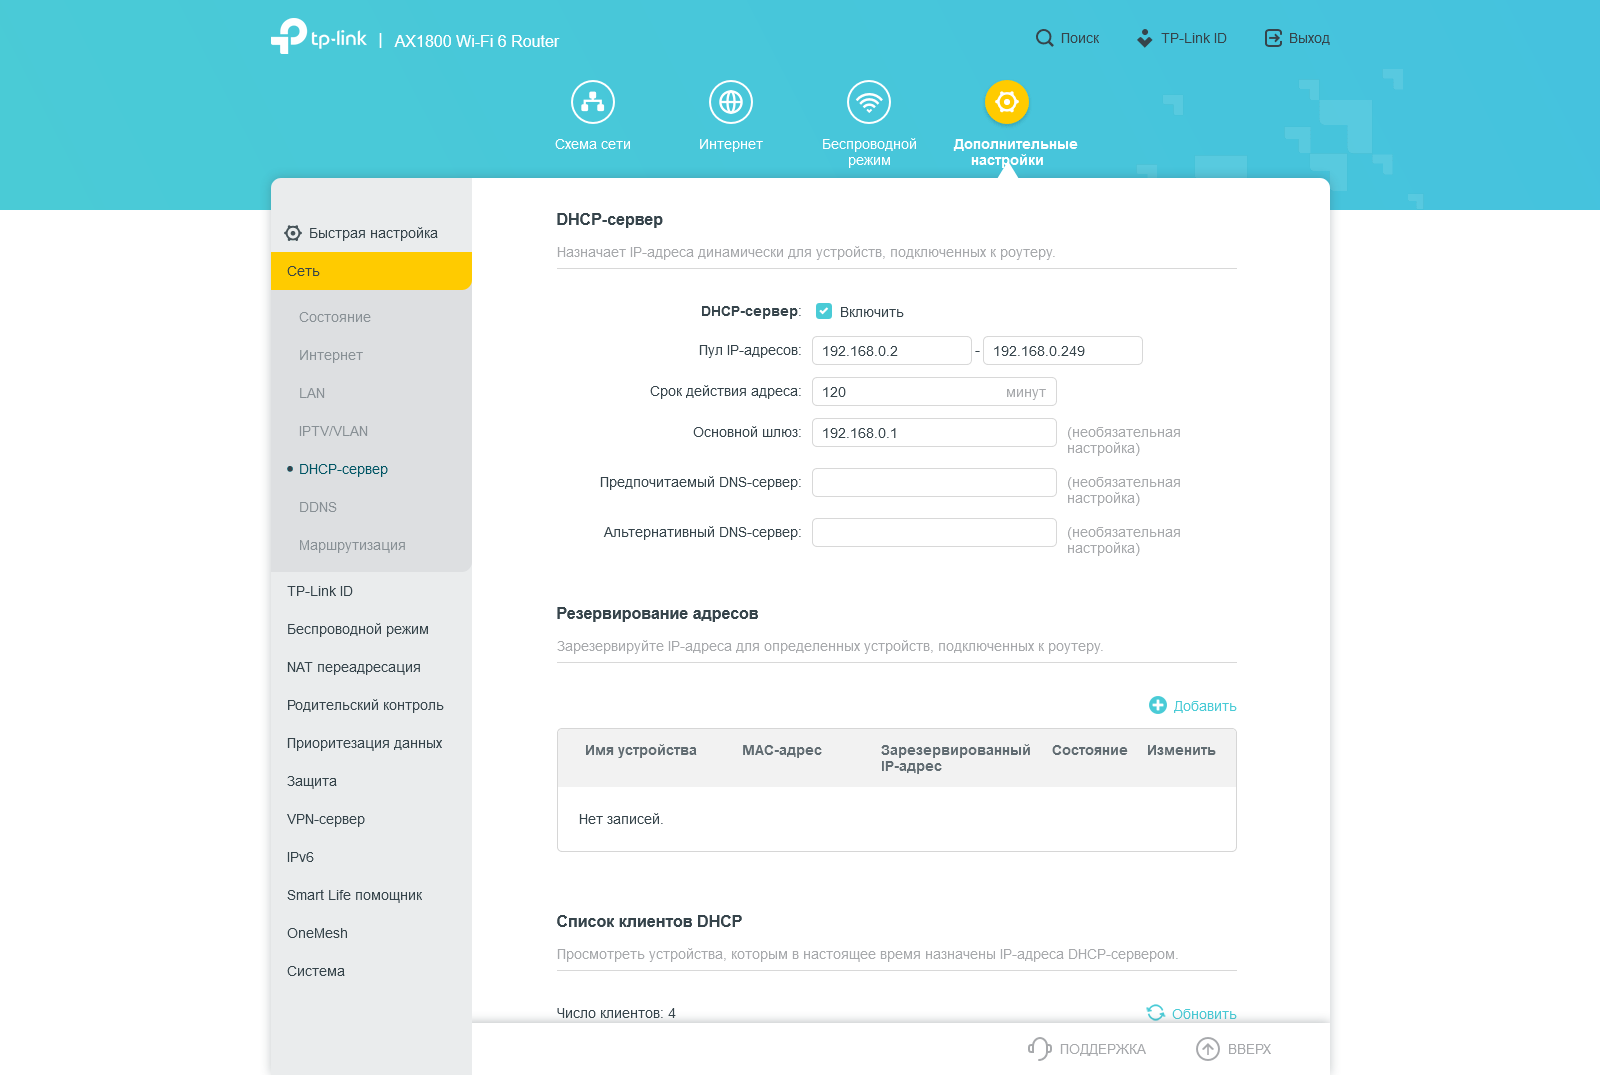Screen dimensions: 1600x1075
Task: Focus the Срок действия адреса field
Action: [x=934, y=392]
